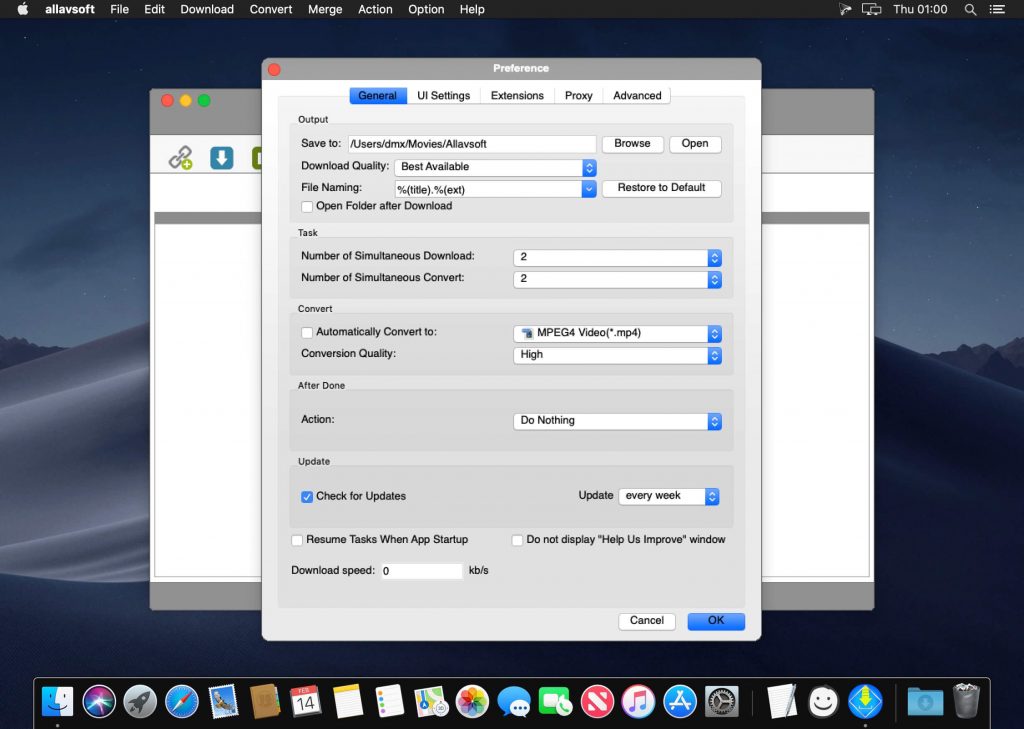Open Safari from the Dock
1024x729 pixels.
(x=181, y=700)
